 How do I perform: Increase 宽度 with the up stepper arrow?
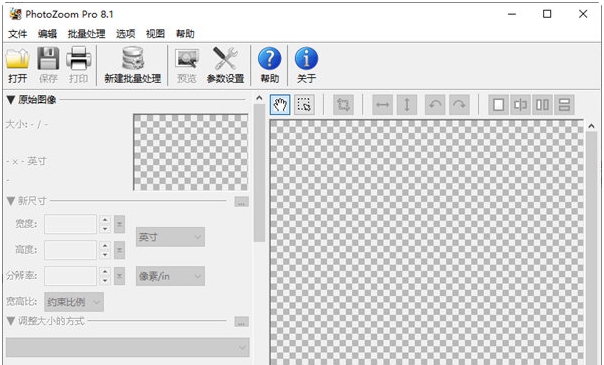tap(105, 220)
